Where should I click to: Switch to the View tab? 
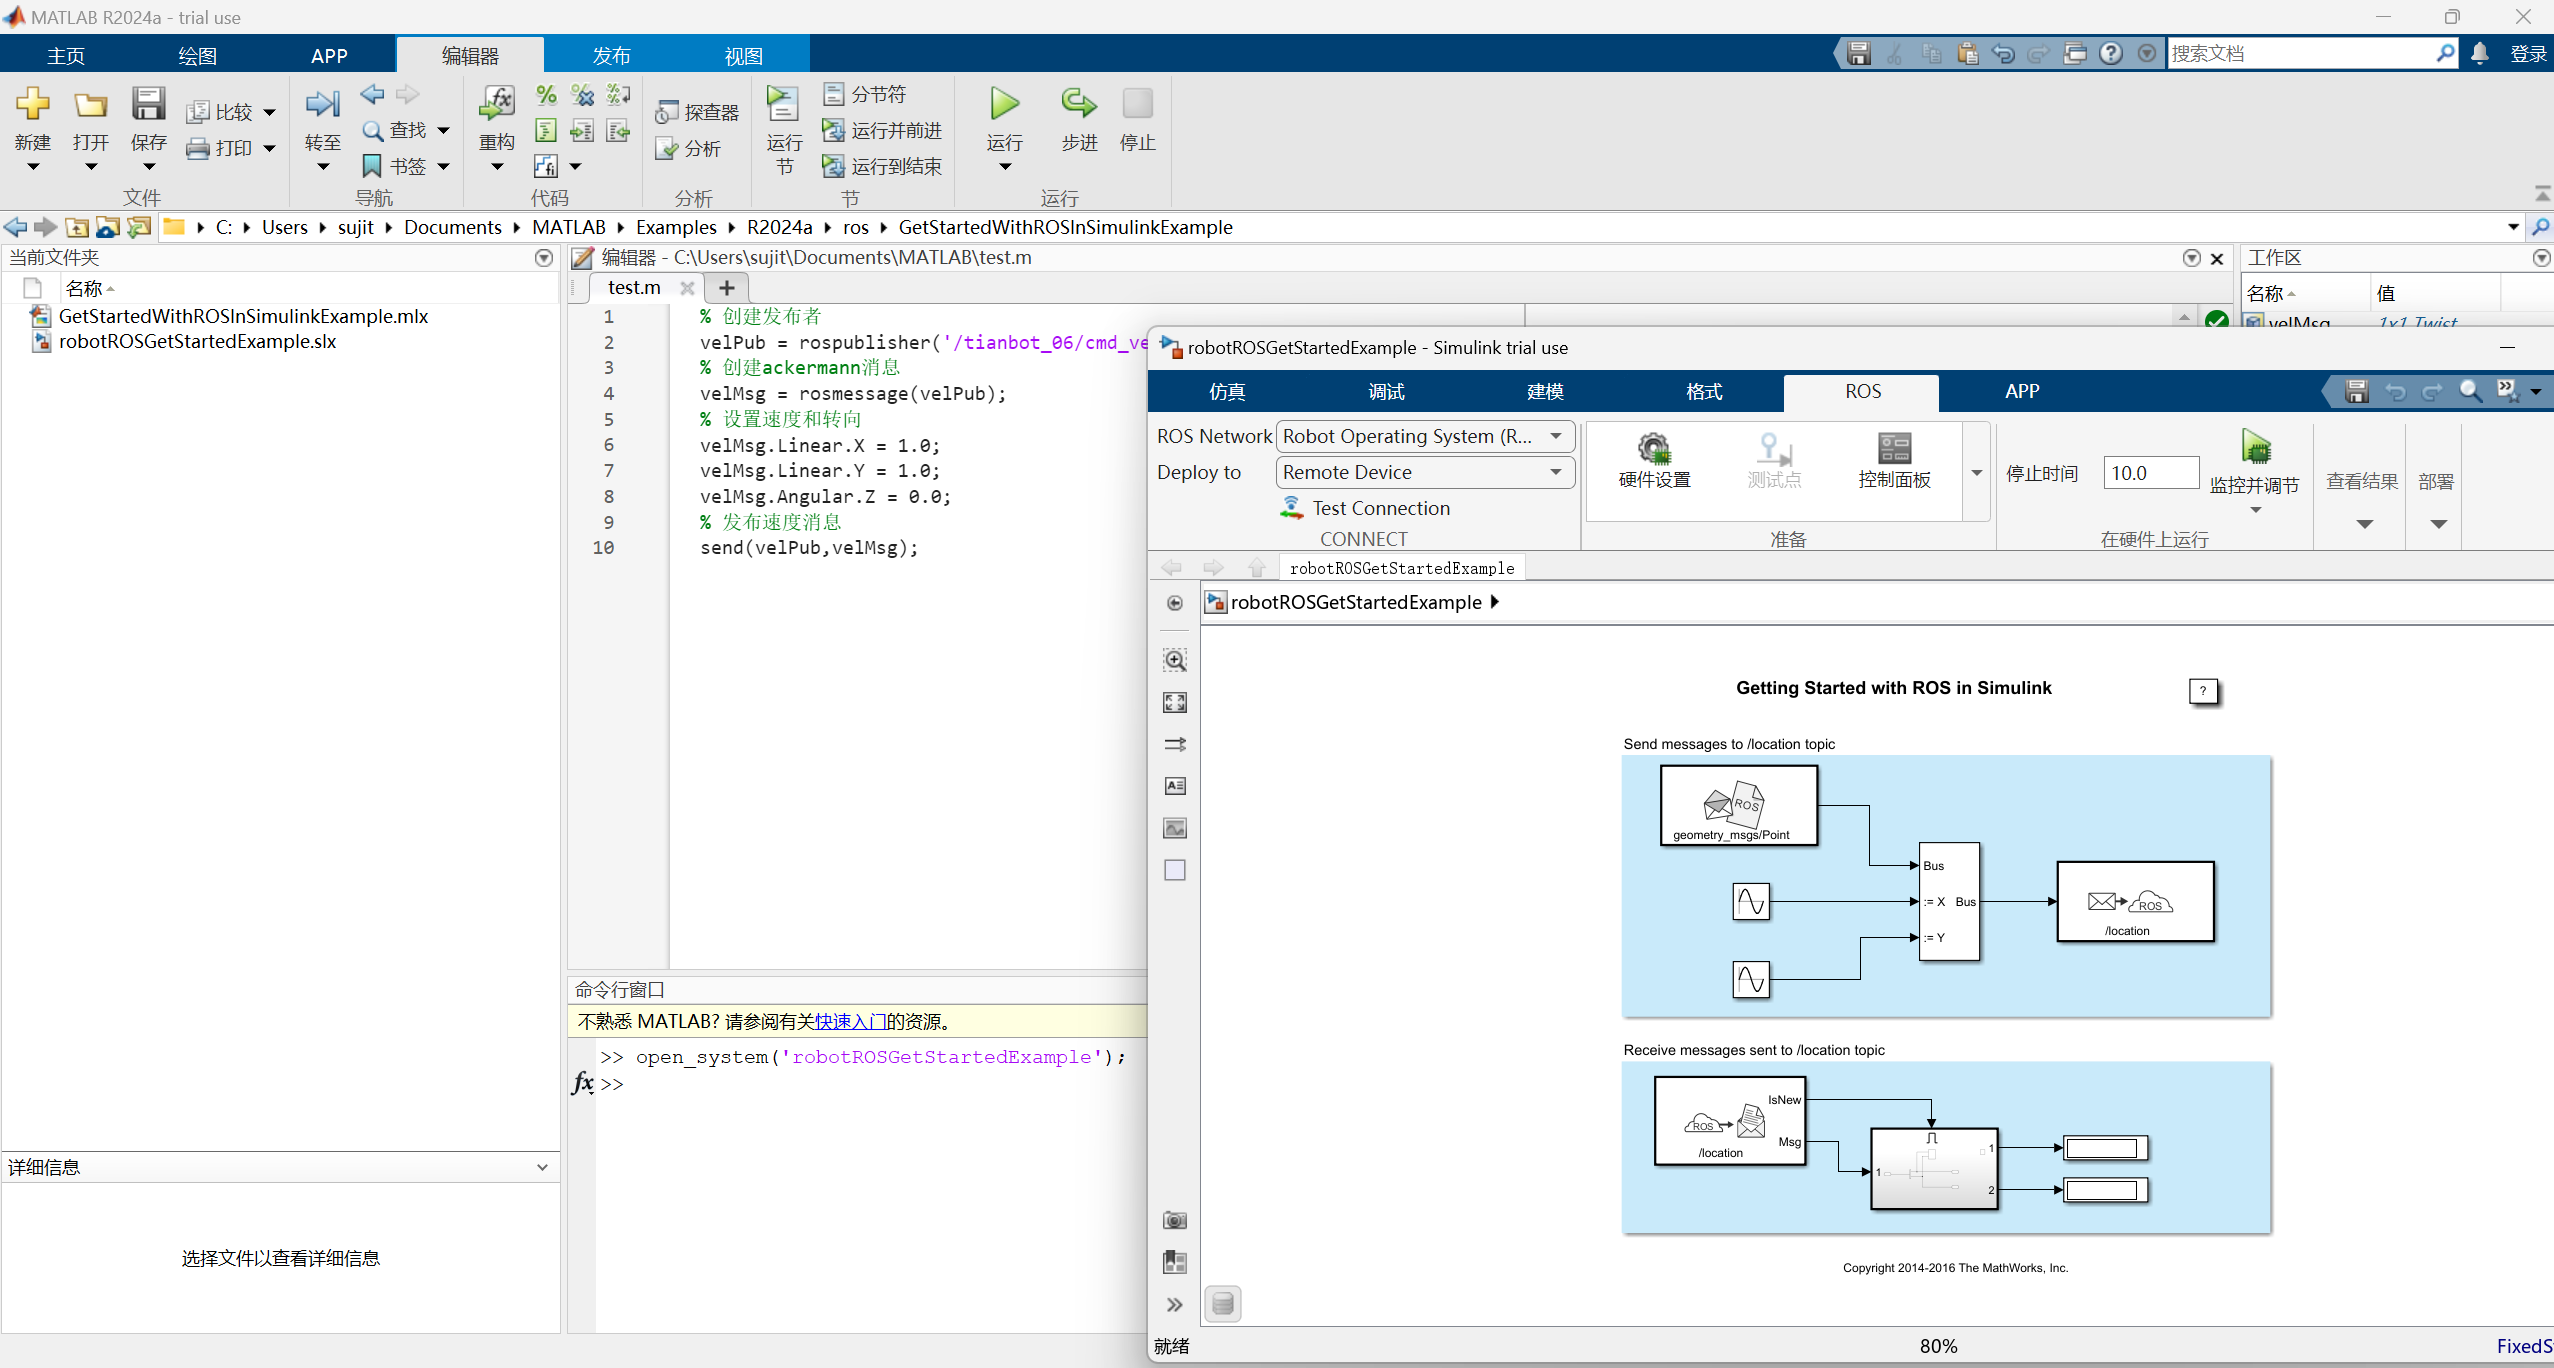[743, 56]
